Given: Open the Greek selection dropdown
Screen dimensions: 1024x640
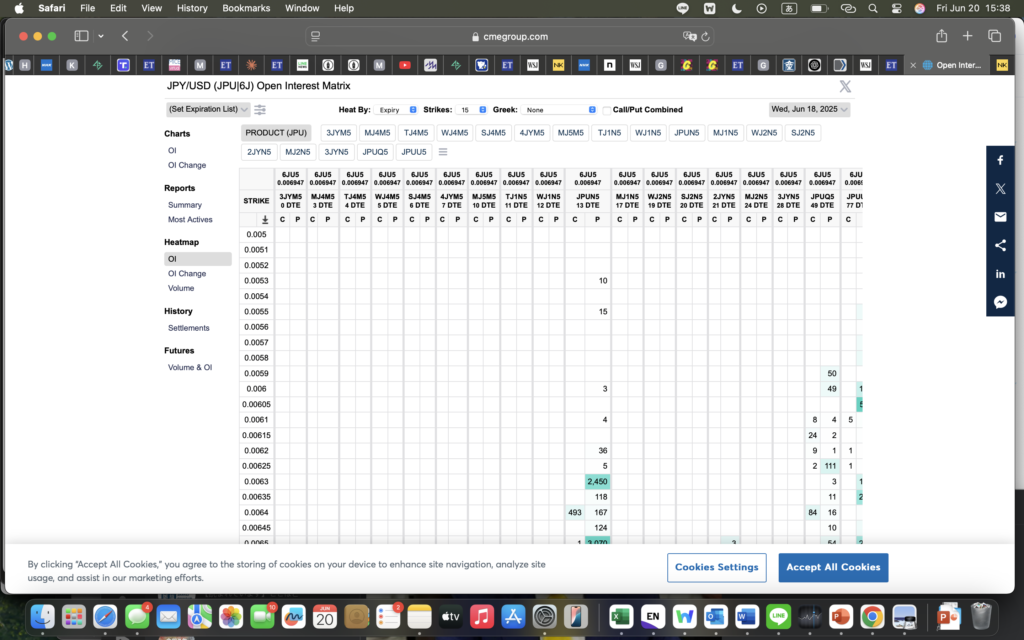Looking at the screenshot, I should [558, 110].
